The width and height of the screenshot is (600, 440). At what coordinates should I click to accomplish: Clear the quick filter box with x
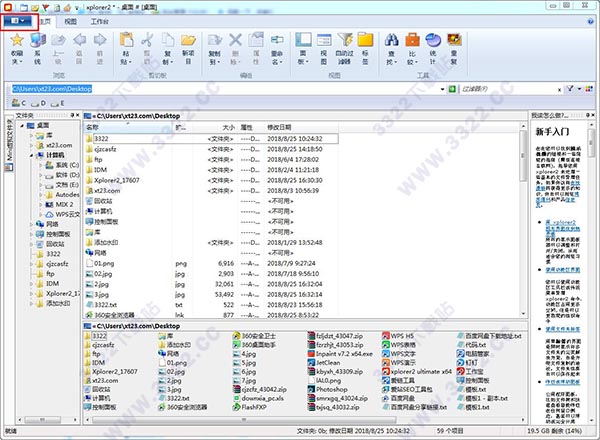pyautogui.click(x=559, y=90)
